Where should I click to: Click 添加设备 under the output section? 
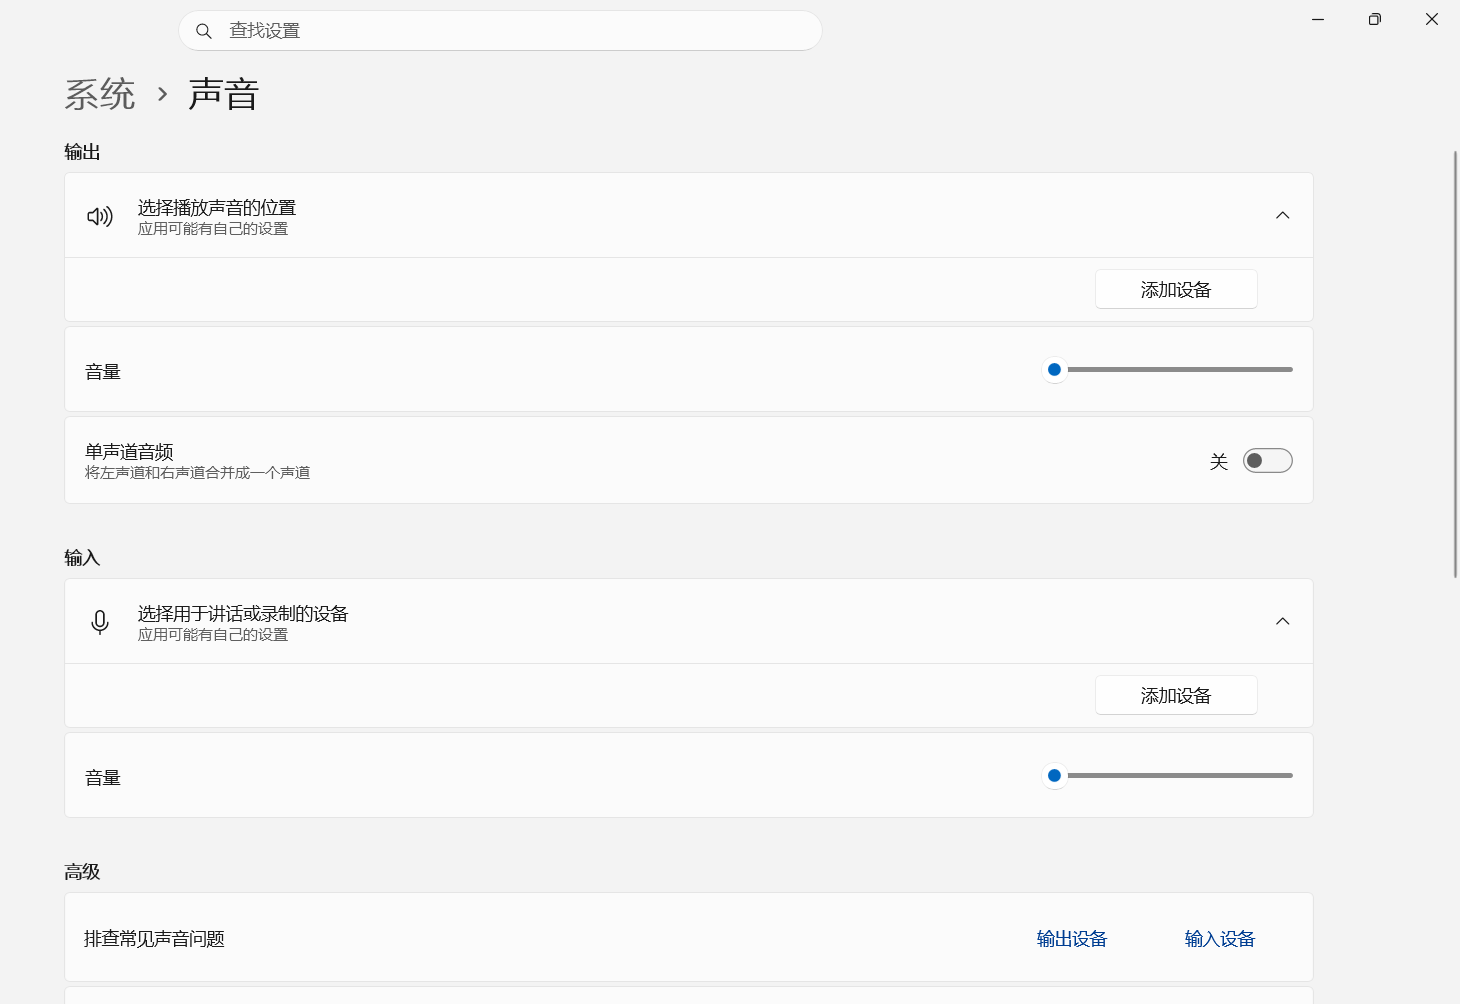tap(1176, 290)
